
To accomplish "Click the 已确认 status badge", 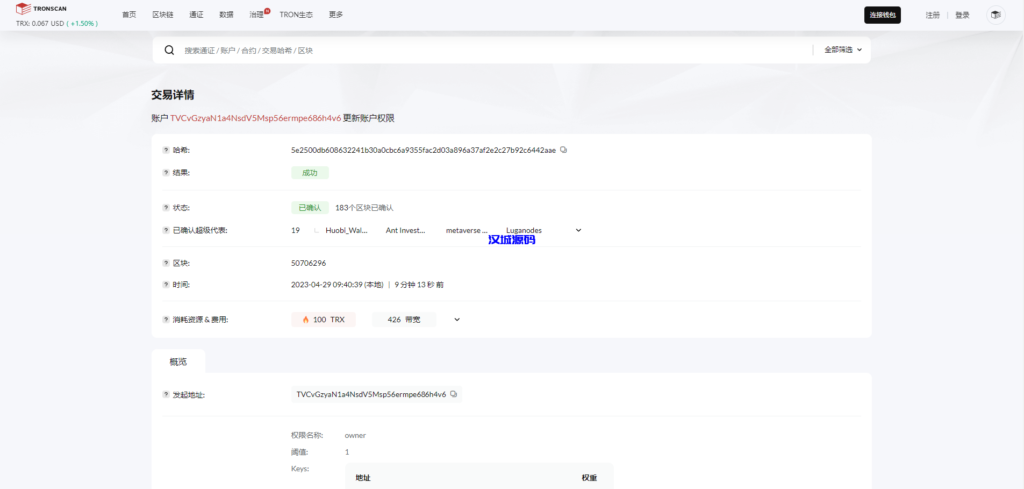I will pyautogui.click(x=310, y=208).
